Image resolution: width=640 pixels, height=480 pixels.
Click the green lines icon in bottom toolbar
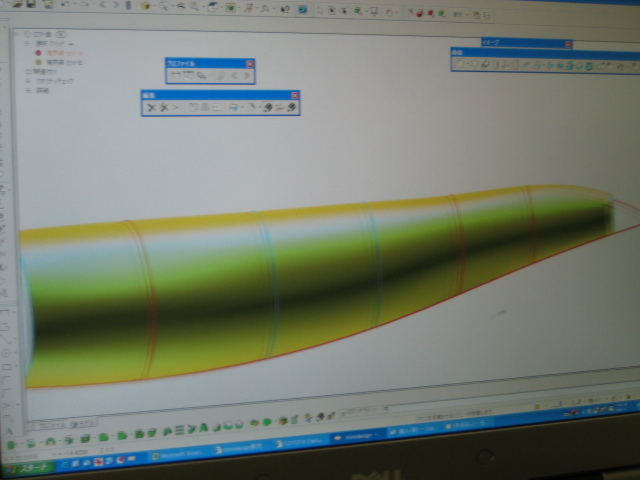pos(180,430)
